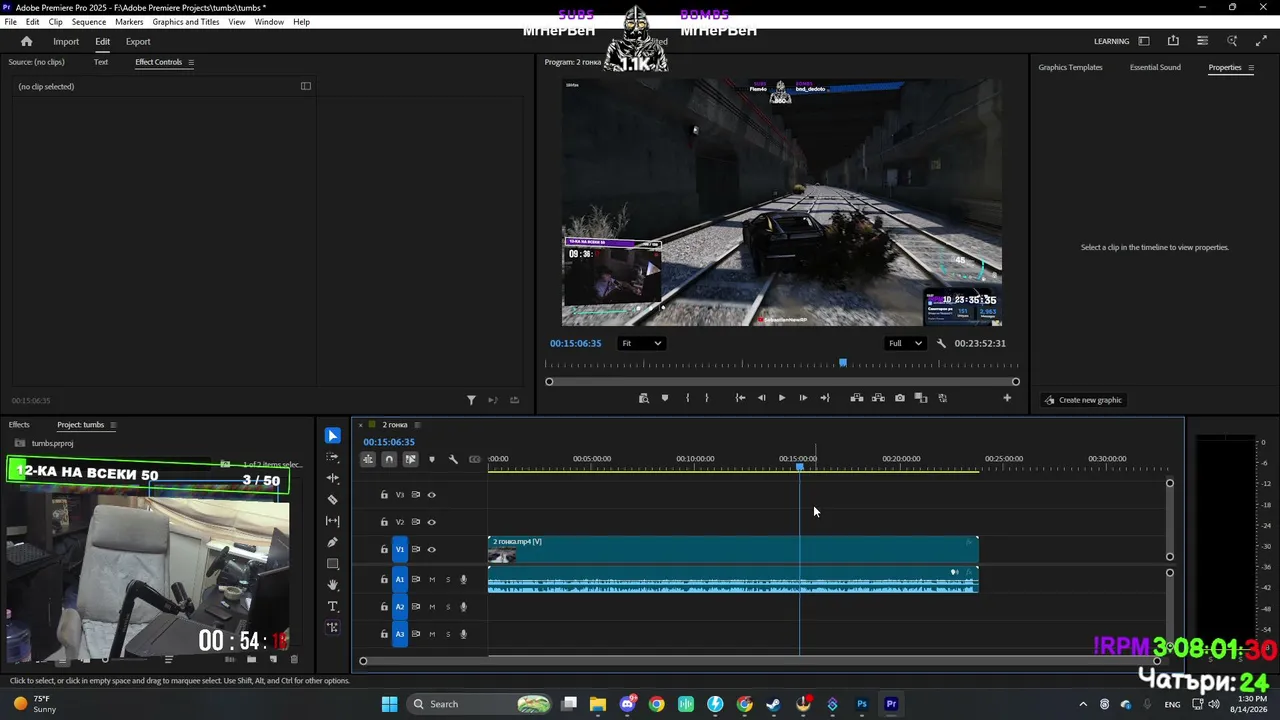Open the Markers menu

[x=129, y=22]
